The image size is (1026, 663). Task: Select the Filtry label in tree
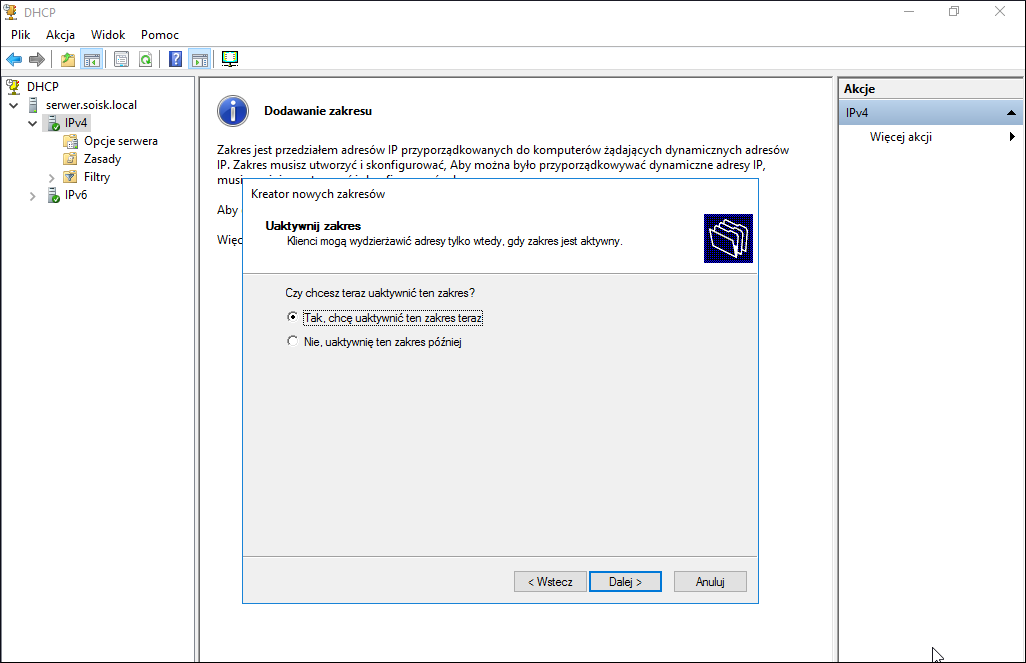click(97, 177)
